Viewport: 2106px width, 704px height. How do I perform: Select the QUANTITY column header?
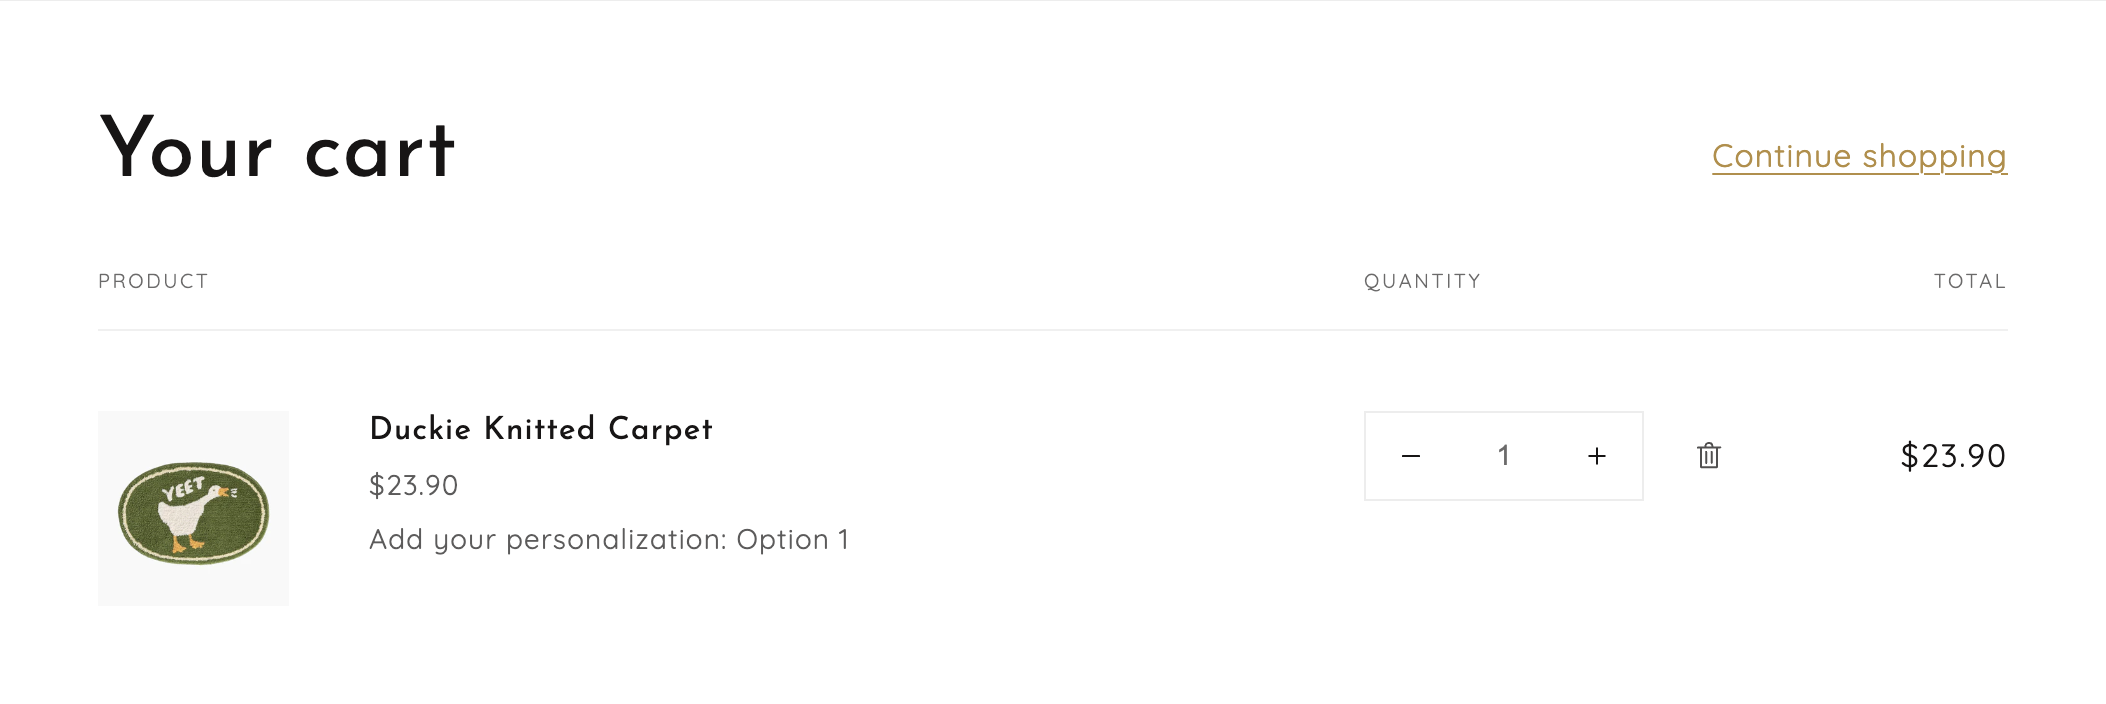click(x=1422, y=282)
